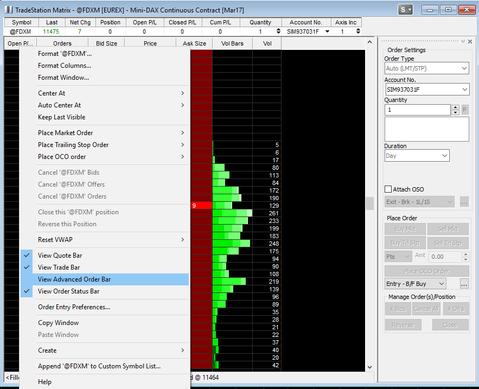Open the Order Type dropdown
This screenshot has width=479, height=389.
[427, 68]
